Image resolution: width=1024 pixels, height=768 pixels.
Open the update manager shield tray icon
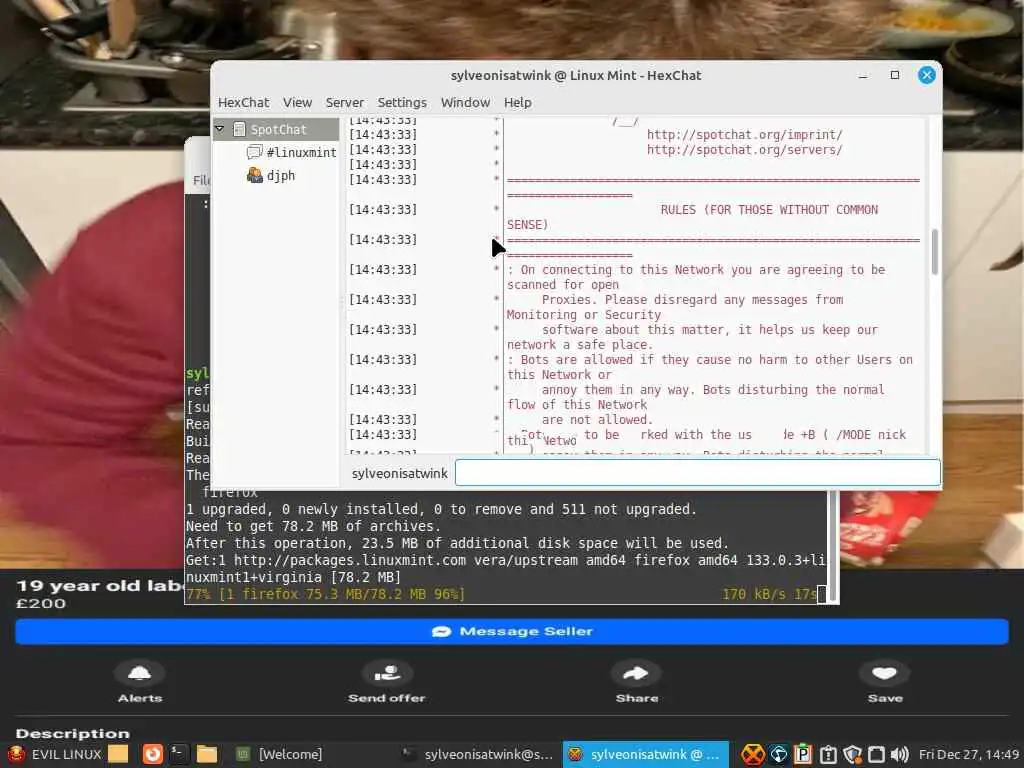pos(853,754)
